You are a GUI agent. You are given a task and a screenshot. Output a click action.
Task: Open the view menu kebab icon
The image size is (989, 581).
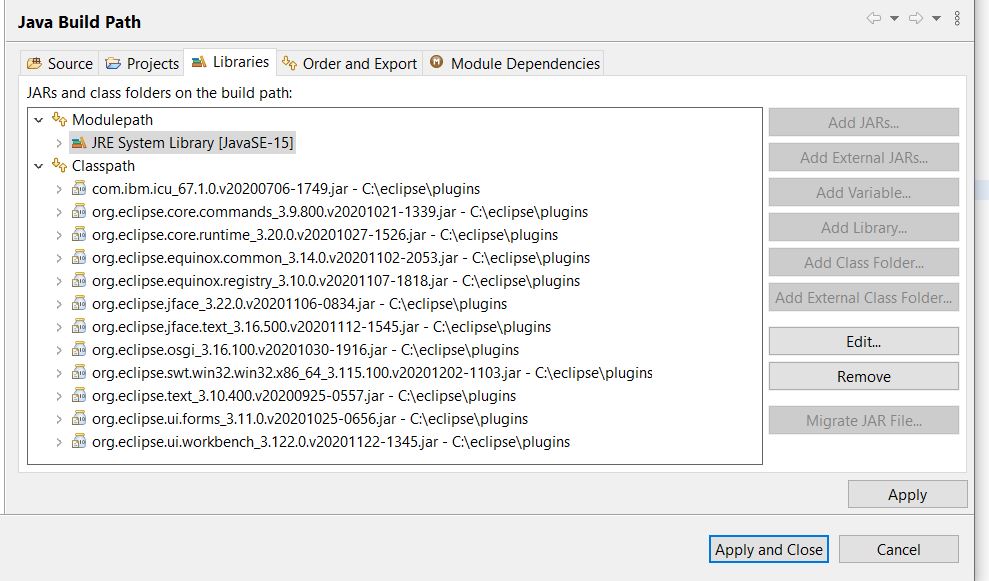(x=957, y=18)
